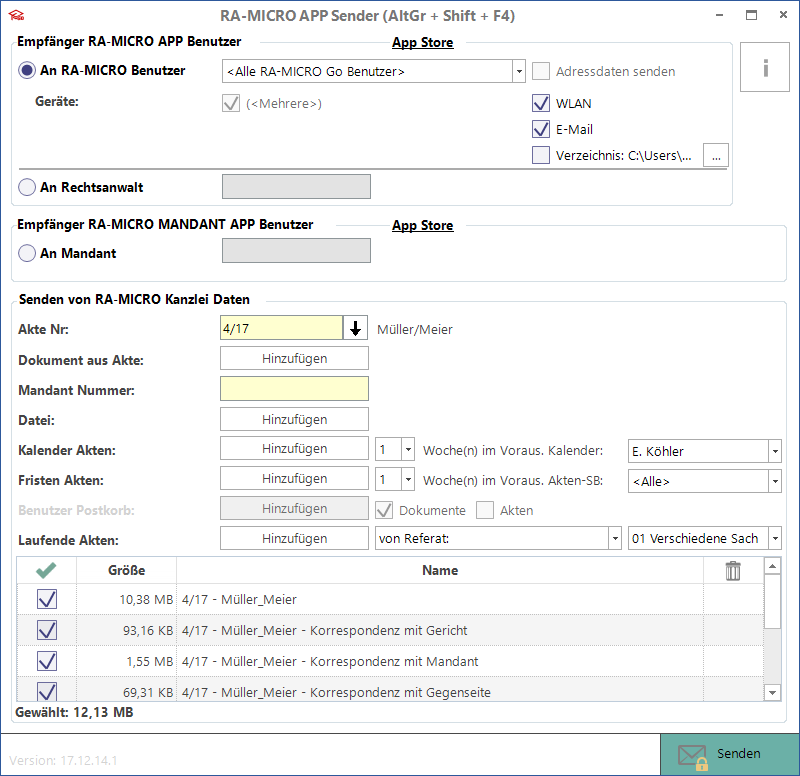Click Hinzufügen for Kalender Akten
Image resolution: width=800 pixels, height=776 pixels.
[x=294, y=448]
